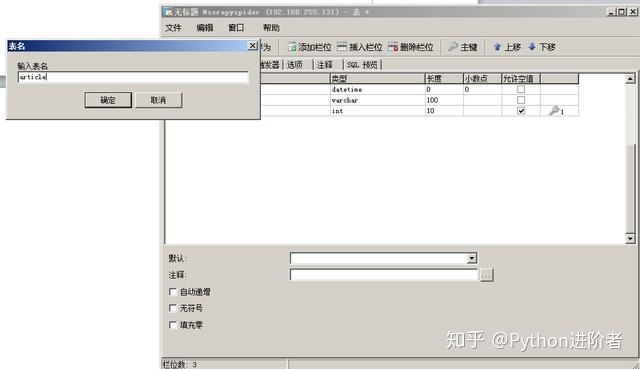Open the 文件 menu
The width and height of the screenshot is (640, 369).
173,27
